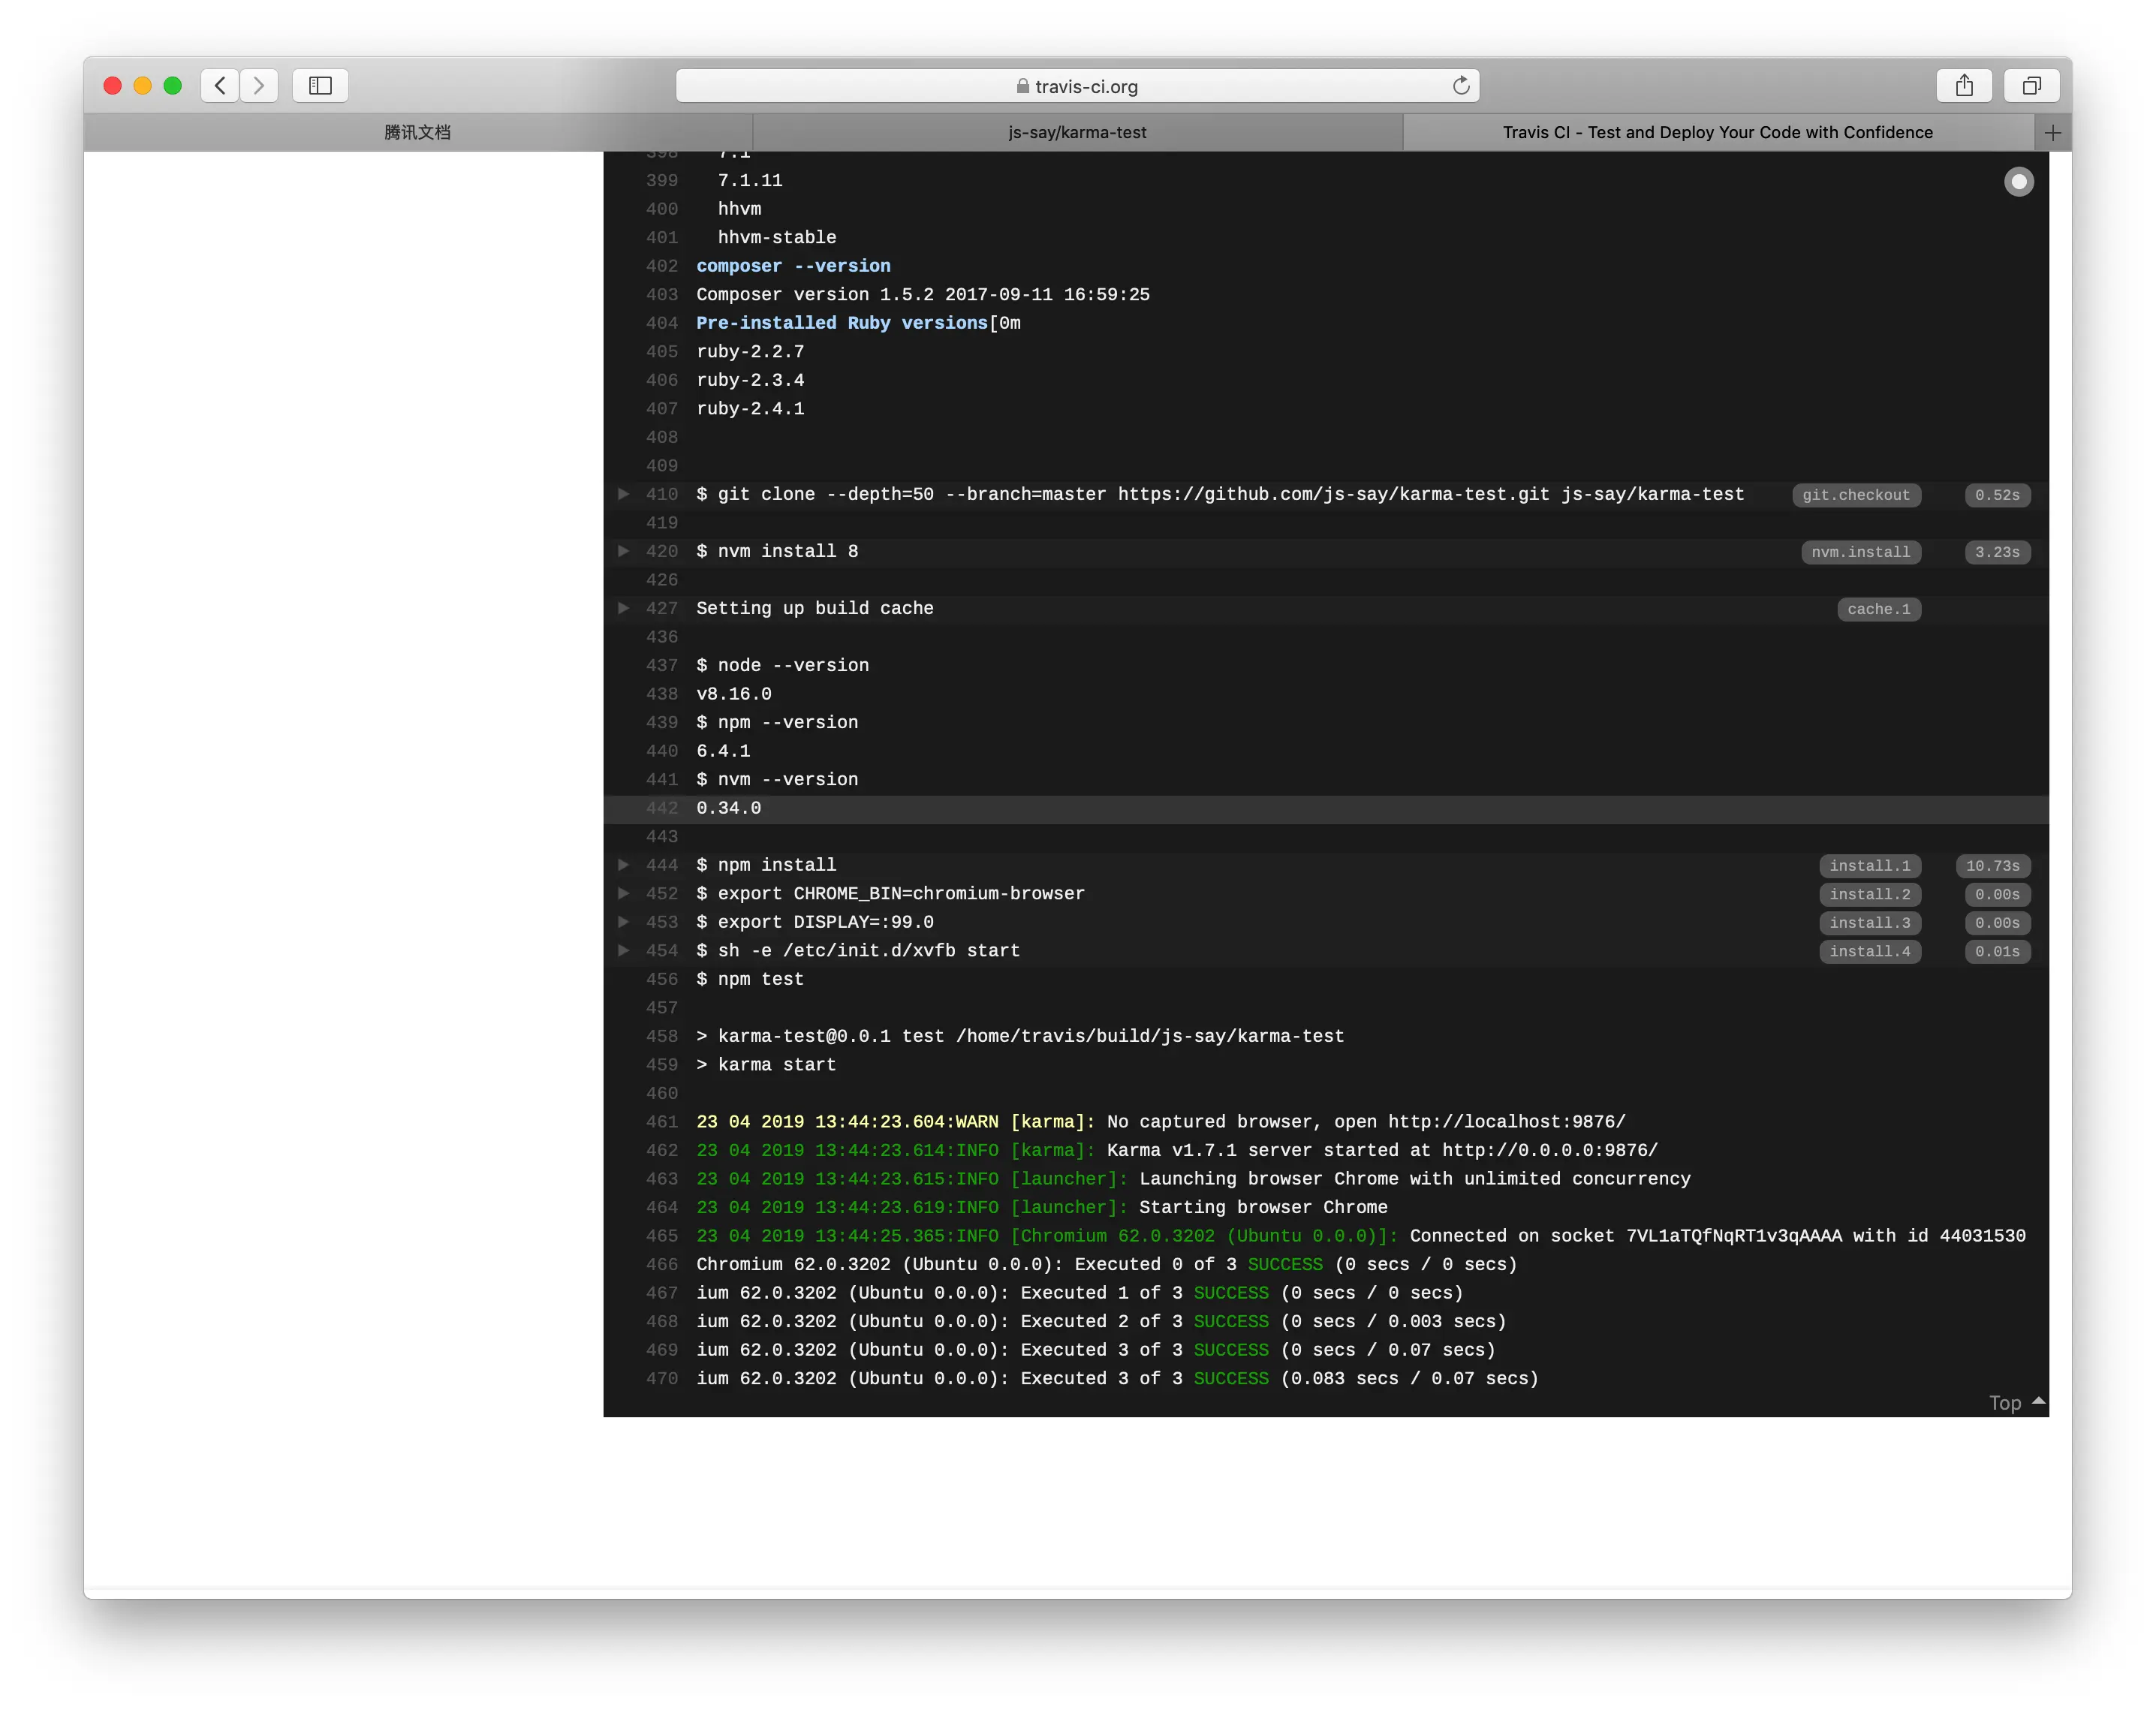The height and width of the screenshot is (1710, 2156).
Task: Add a new tab with plus icon
Action: pos(2053,133)
